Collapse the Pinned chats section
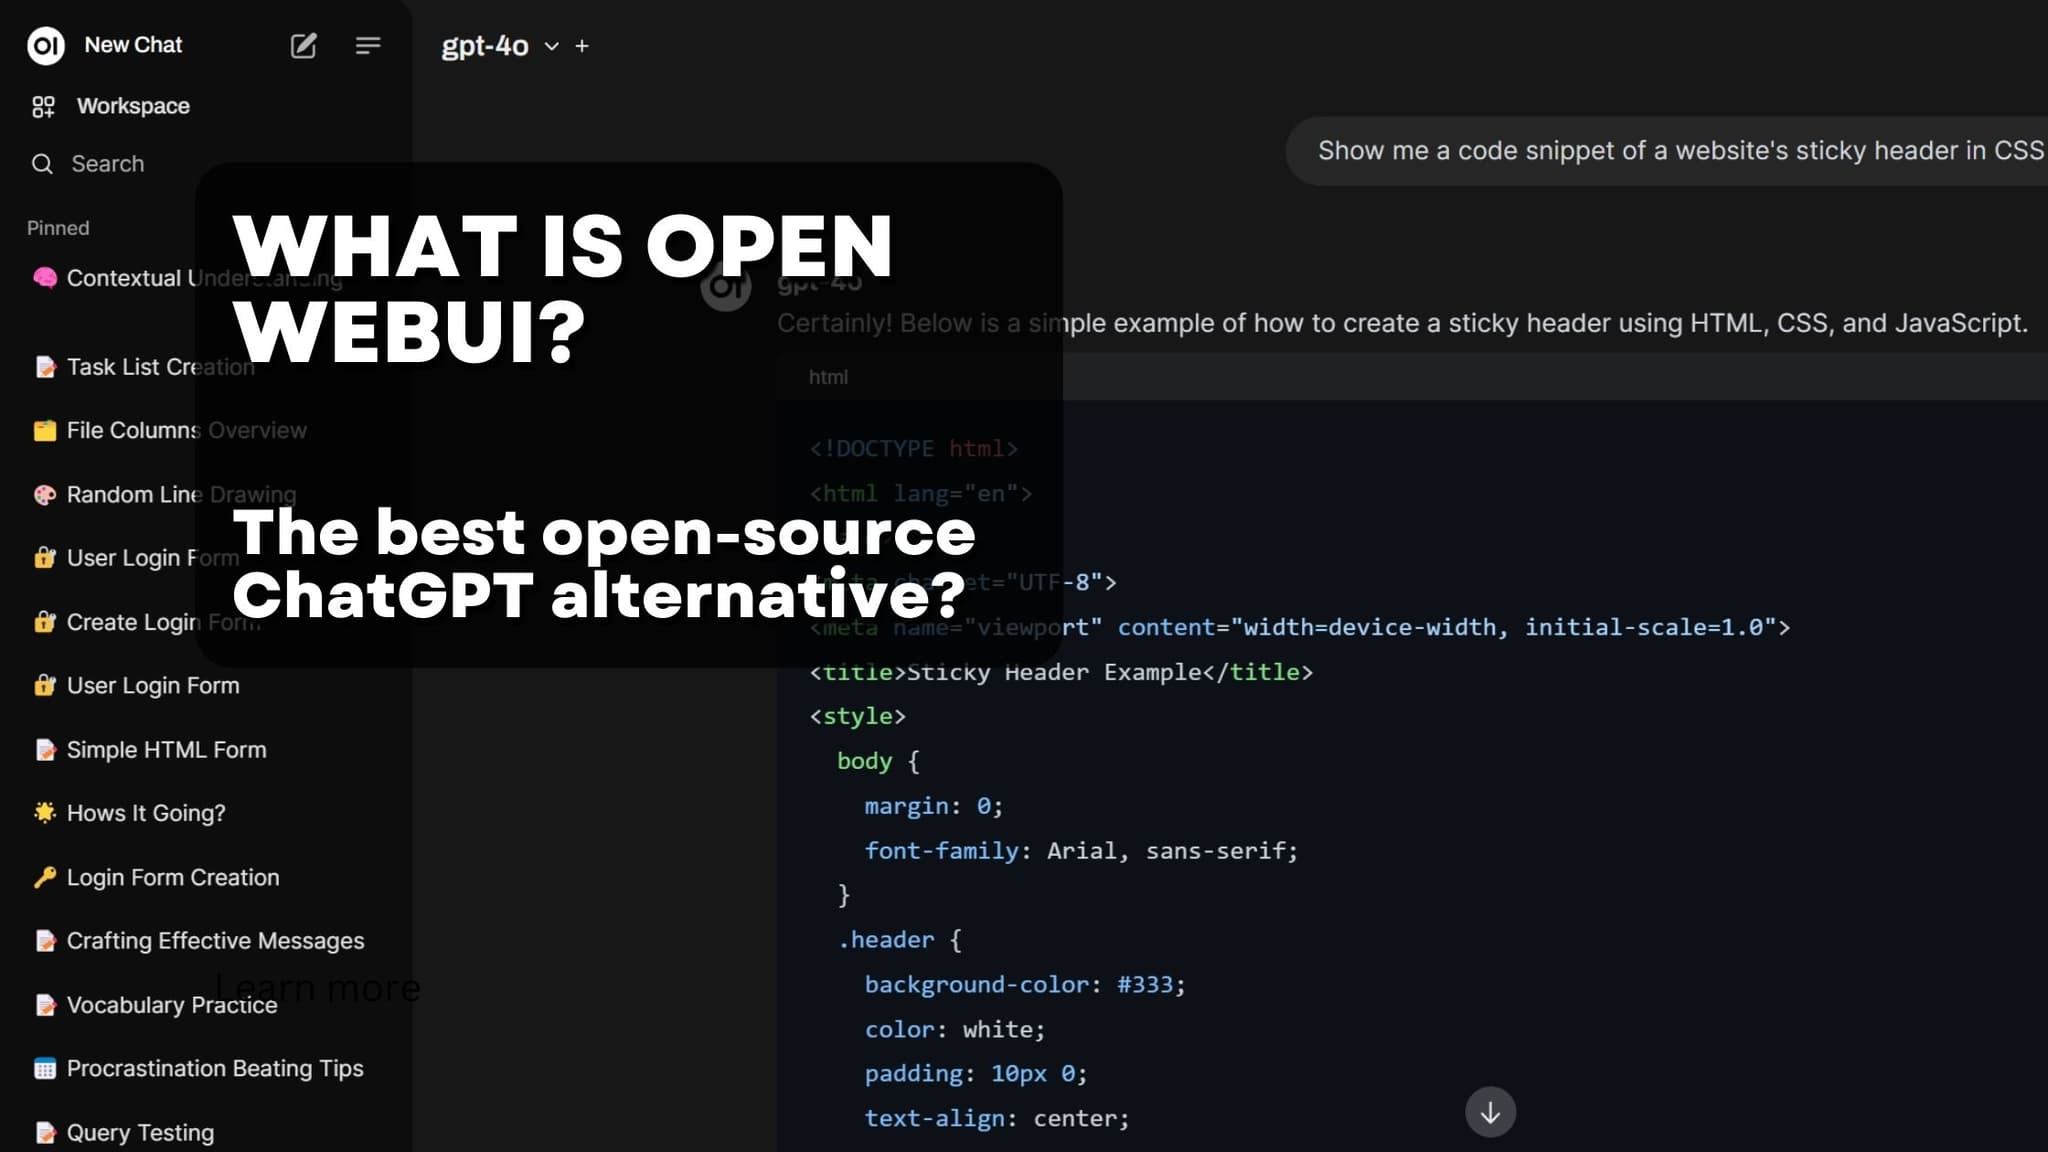 (57, 227)
